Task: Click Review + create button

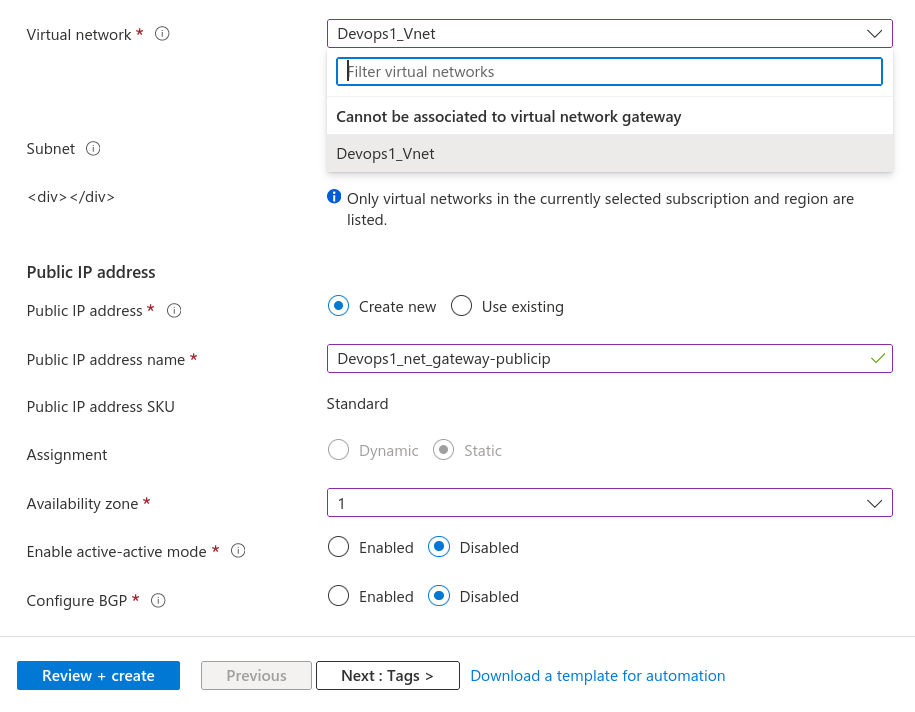Action: pos(98,676)
